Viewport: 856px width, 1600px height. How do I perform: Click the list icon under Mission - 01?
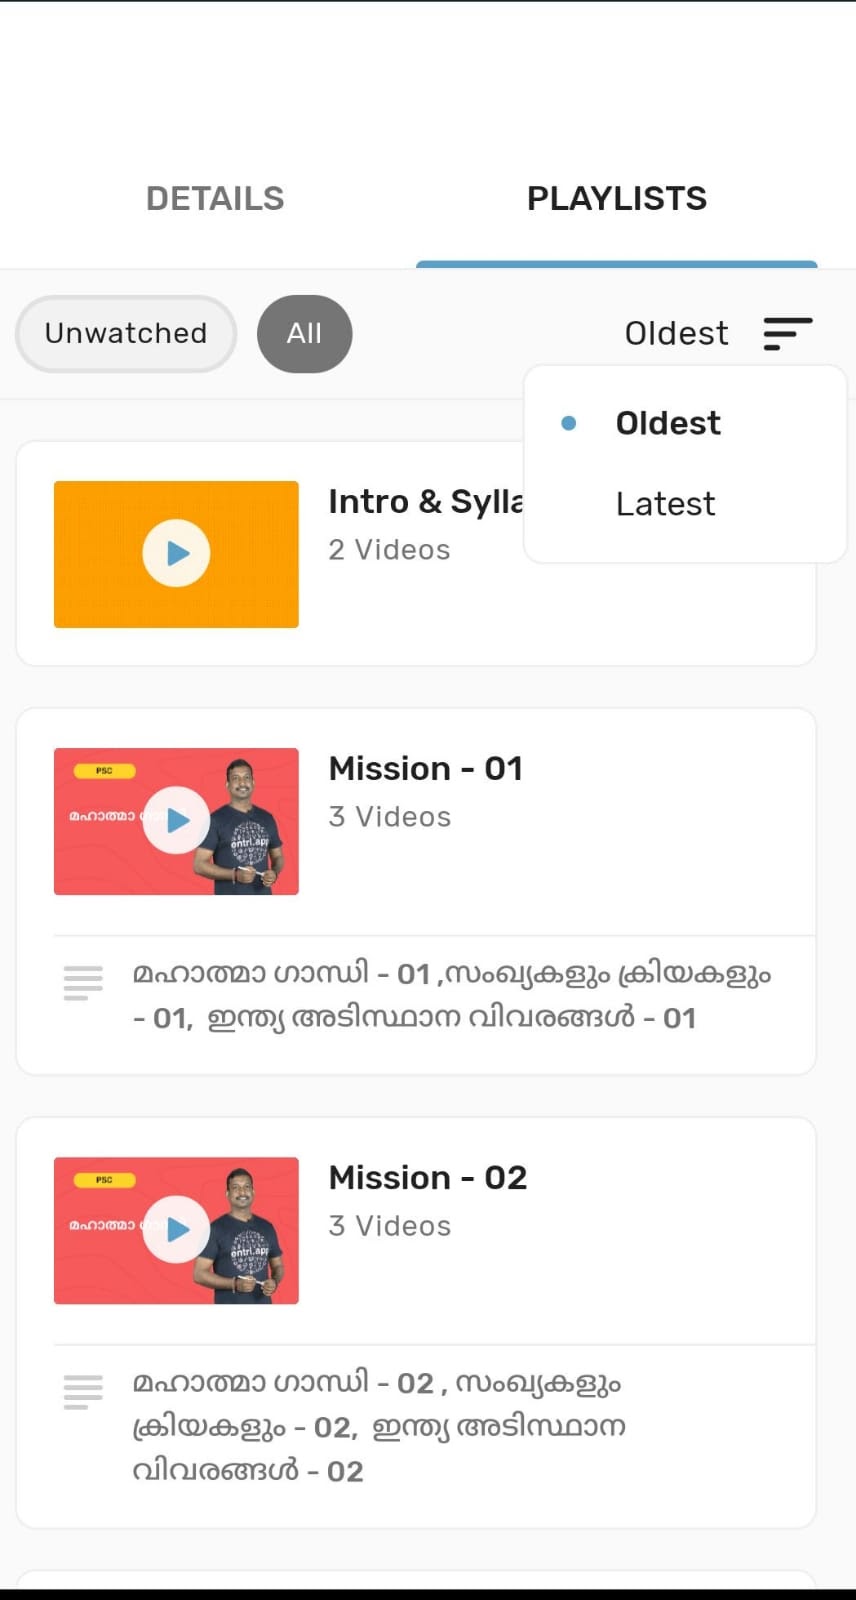83,983
